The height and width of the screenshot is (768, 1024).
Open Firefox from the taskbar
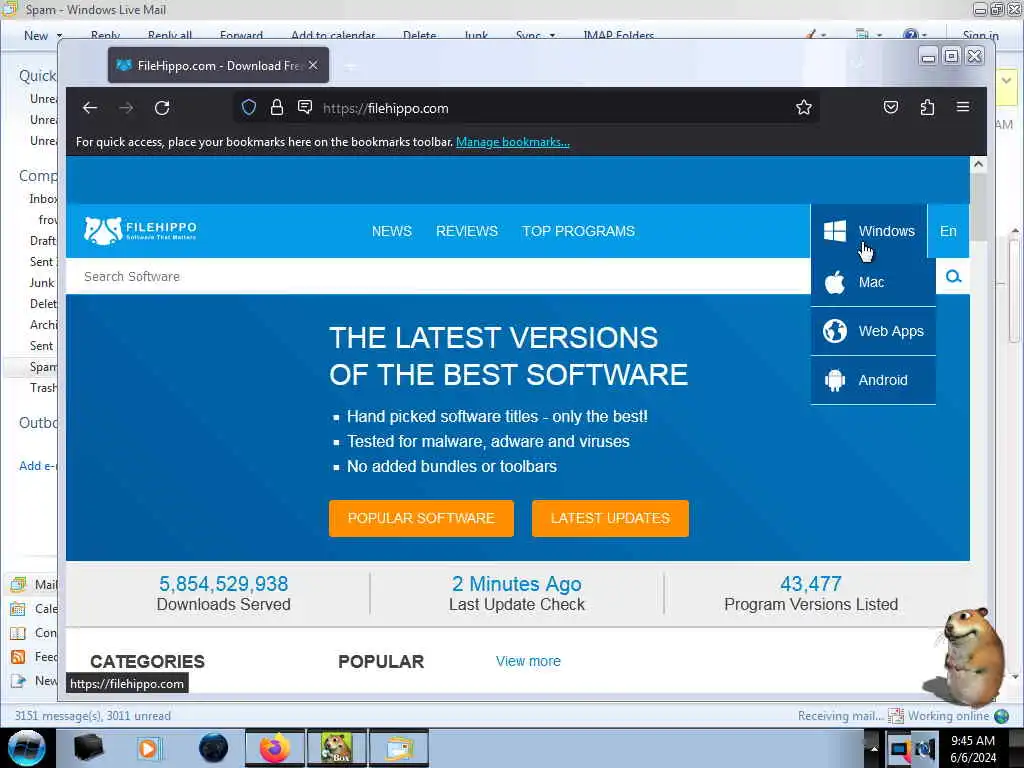pyautogui.click(x=274, y=748)
